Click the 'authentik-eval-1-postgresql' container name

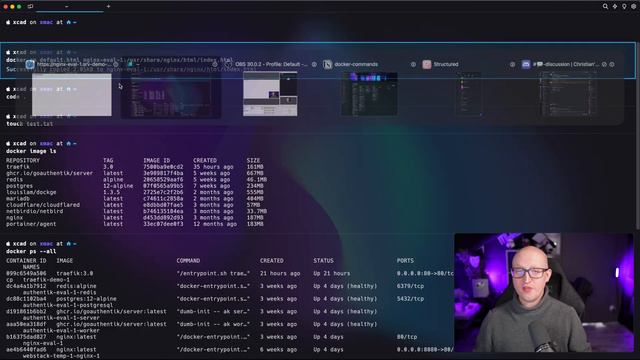click(x=68, y=305)
